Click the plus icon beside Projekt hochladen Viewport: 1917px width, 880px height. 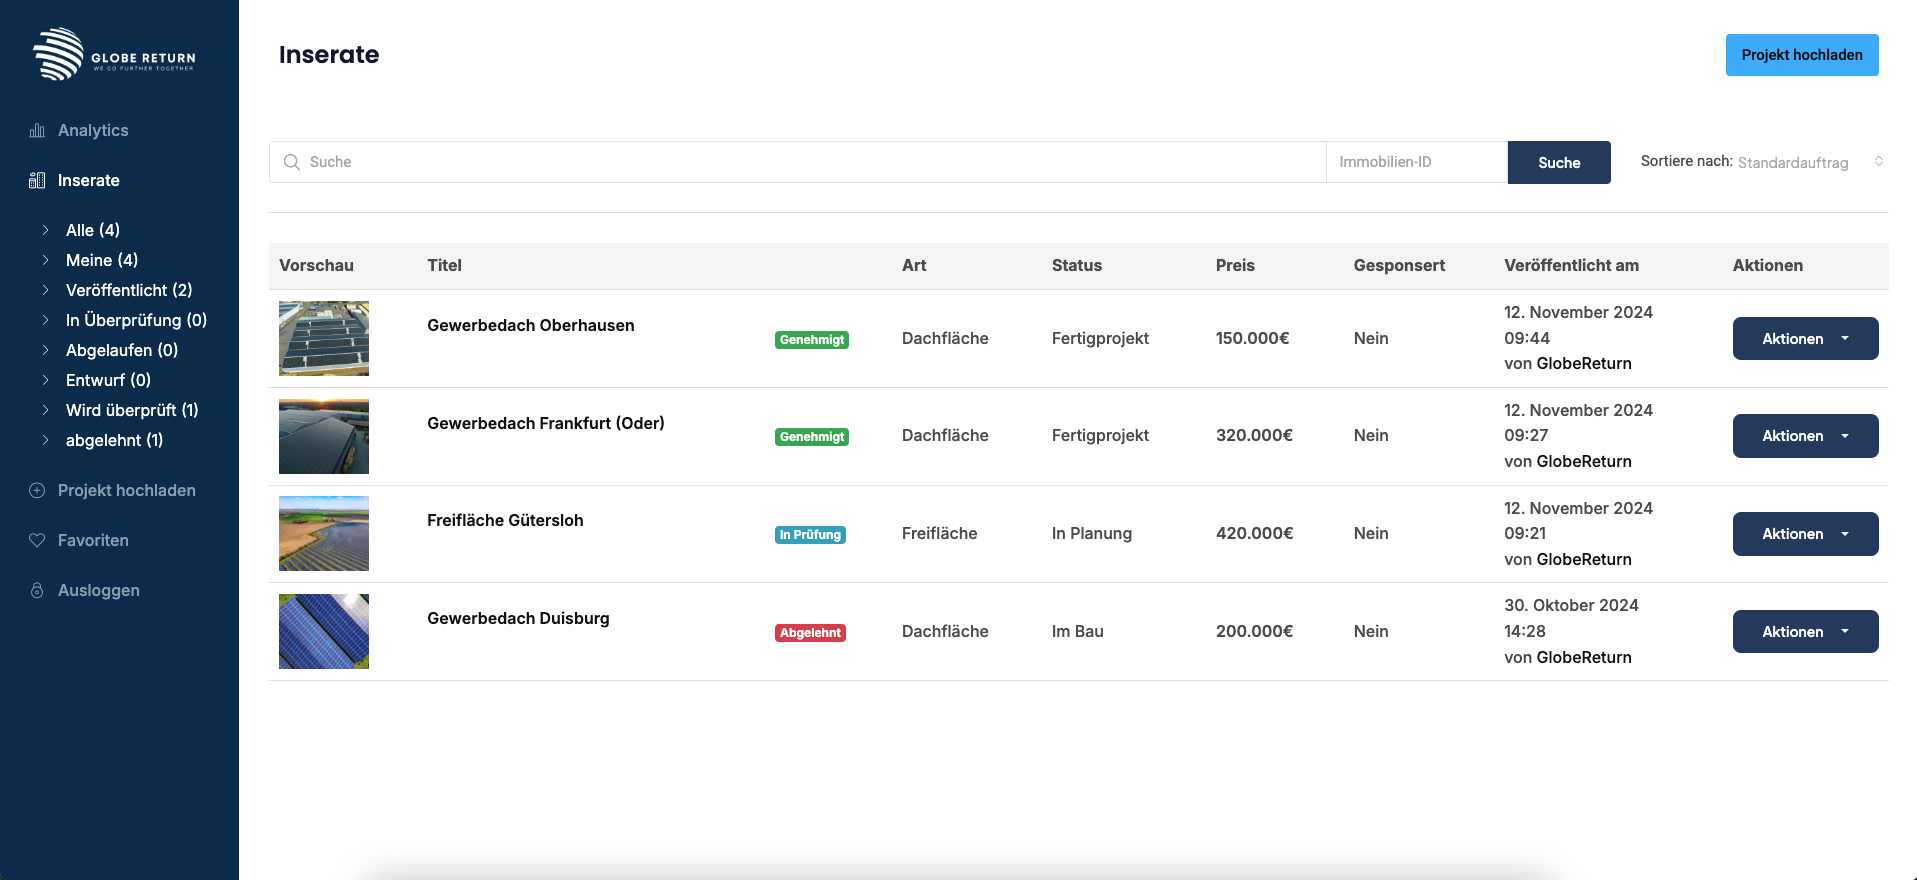click(37, 490)
